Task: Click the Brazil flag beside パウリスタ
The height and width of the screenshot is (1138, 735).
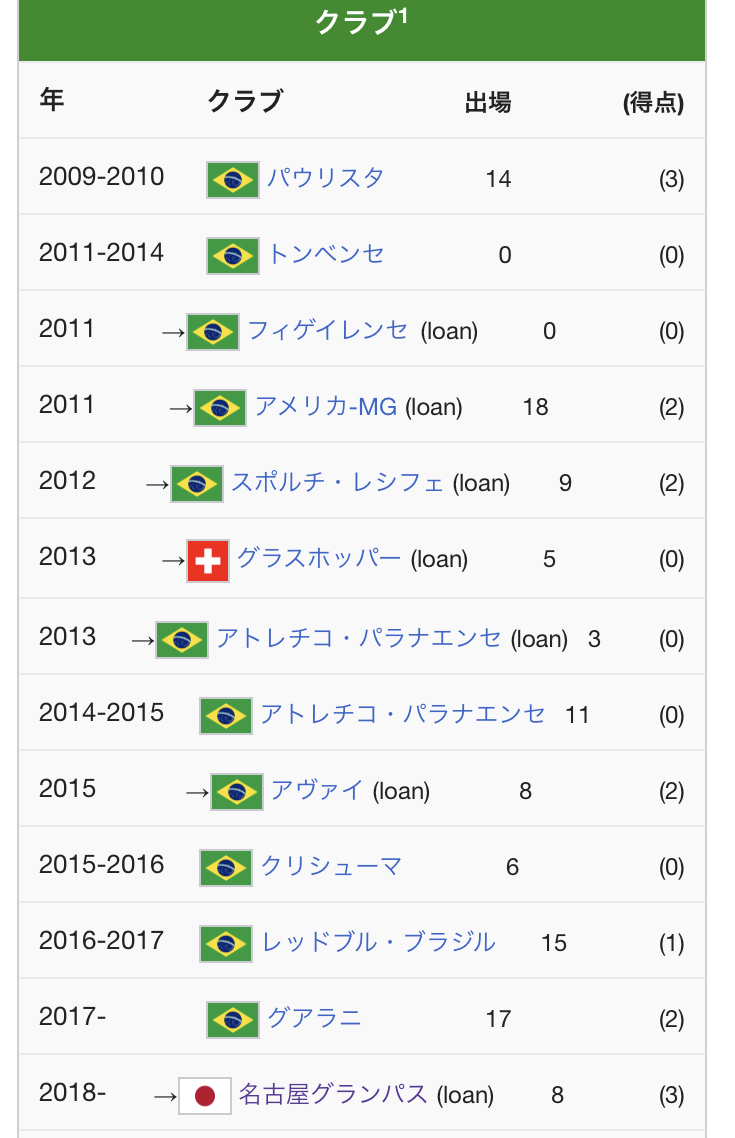Action: coord(233,180)
